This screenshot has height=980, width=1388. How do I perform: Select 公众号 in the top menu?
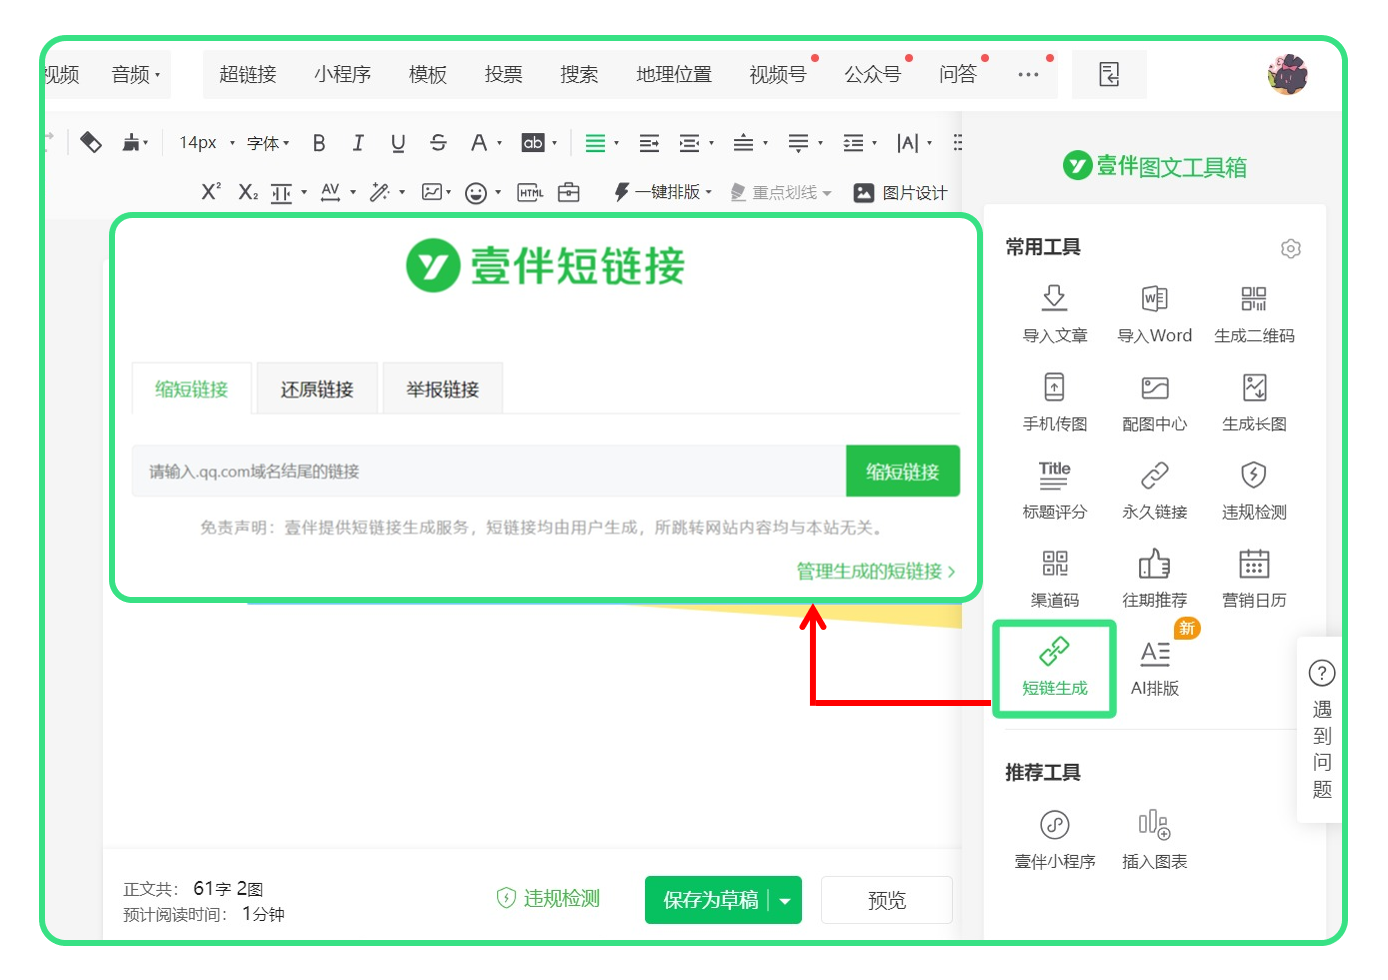click(873, 74)
